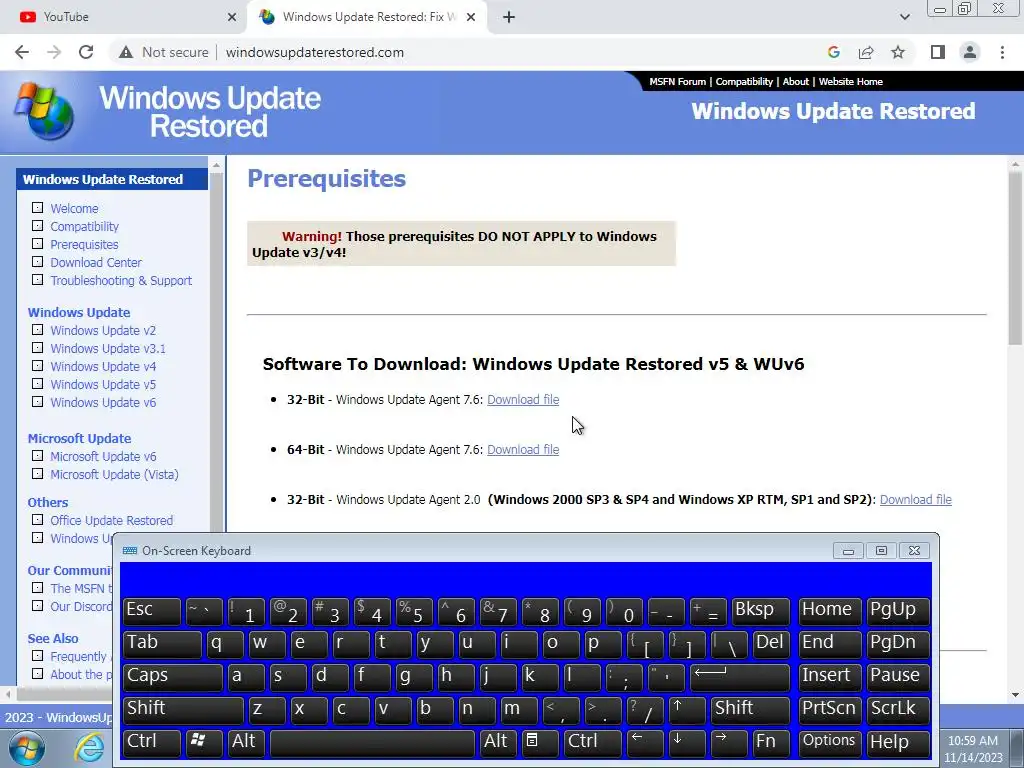Open the tab search chevron
1024x768 pixels.
[904, 17]
